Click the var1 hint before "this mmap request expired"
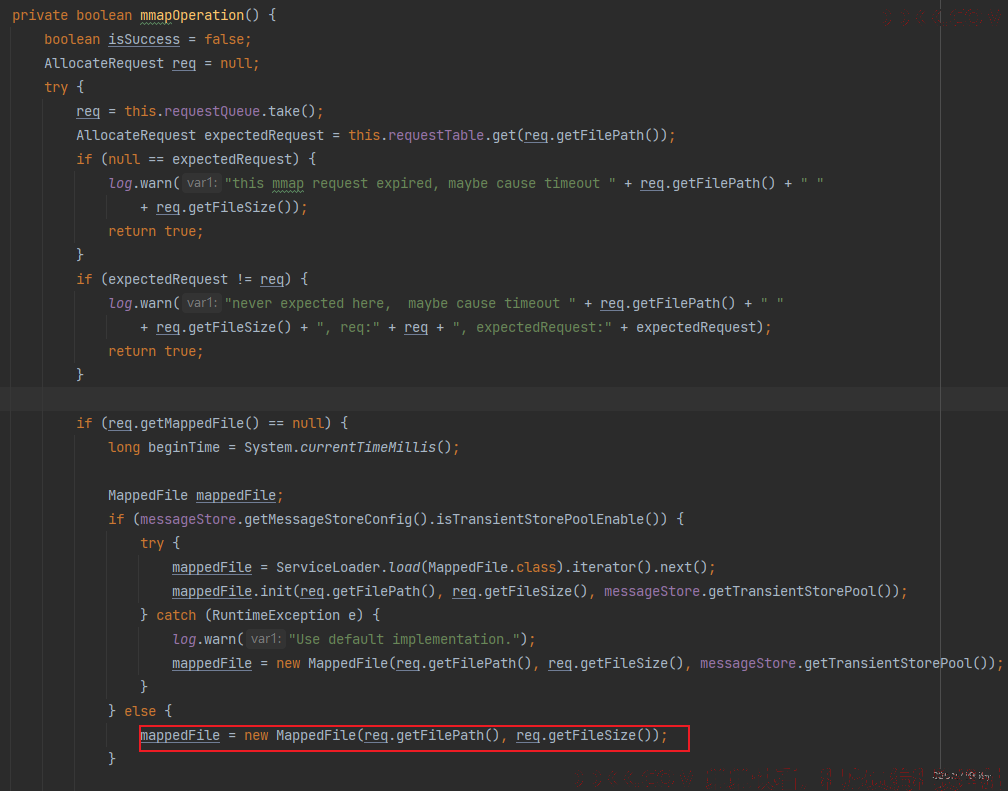 point(202,183)
